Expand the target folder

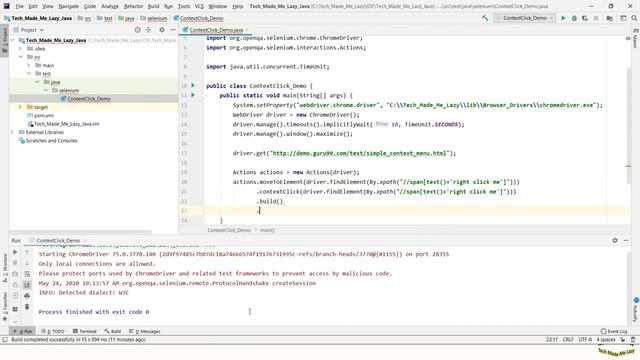click(x=20, y=107)
